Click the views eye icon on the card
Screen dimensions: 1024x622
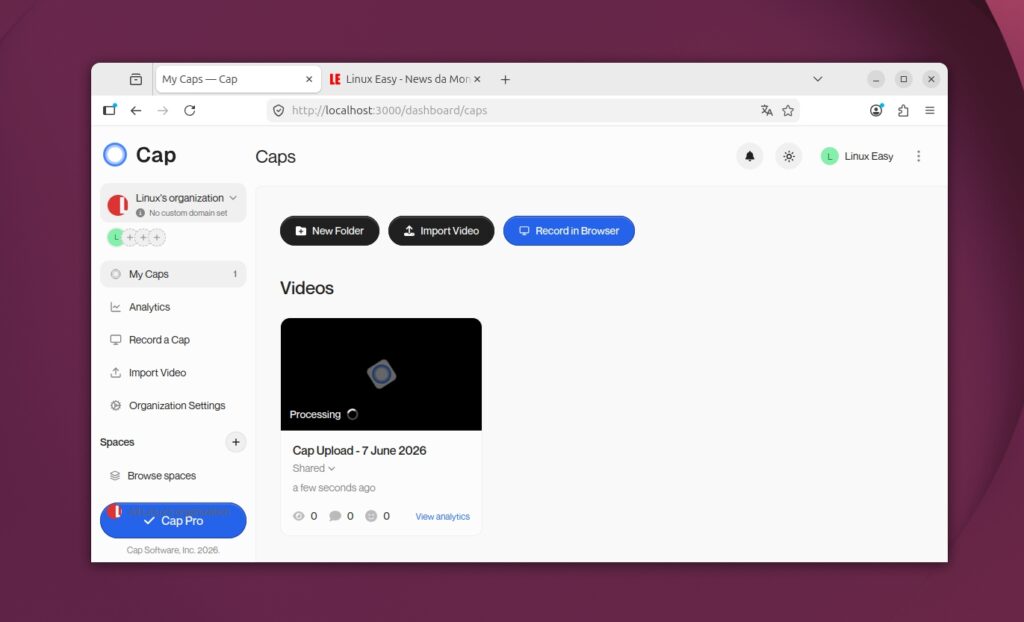(x=298, y=516)
